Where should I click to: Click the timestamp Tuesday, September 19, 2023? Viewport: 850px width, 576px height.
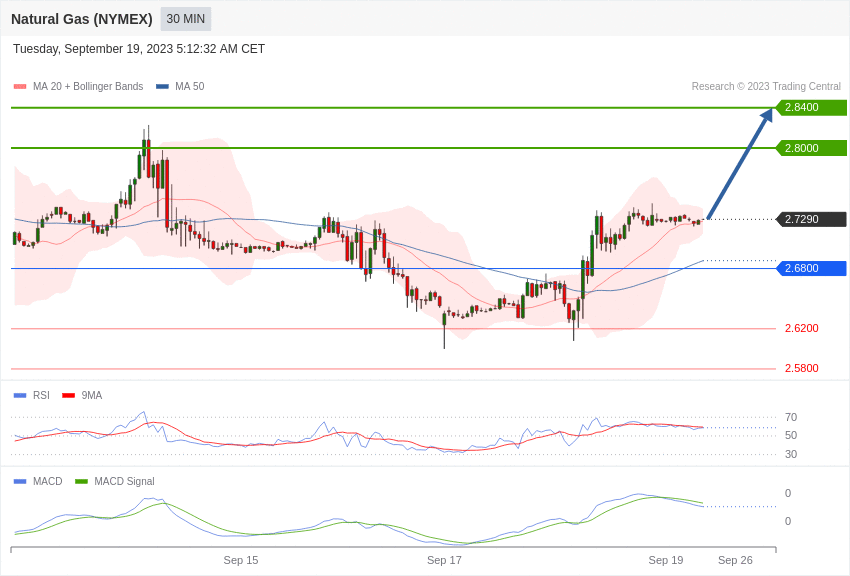[x=139, y=49]
